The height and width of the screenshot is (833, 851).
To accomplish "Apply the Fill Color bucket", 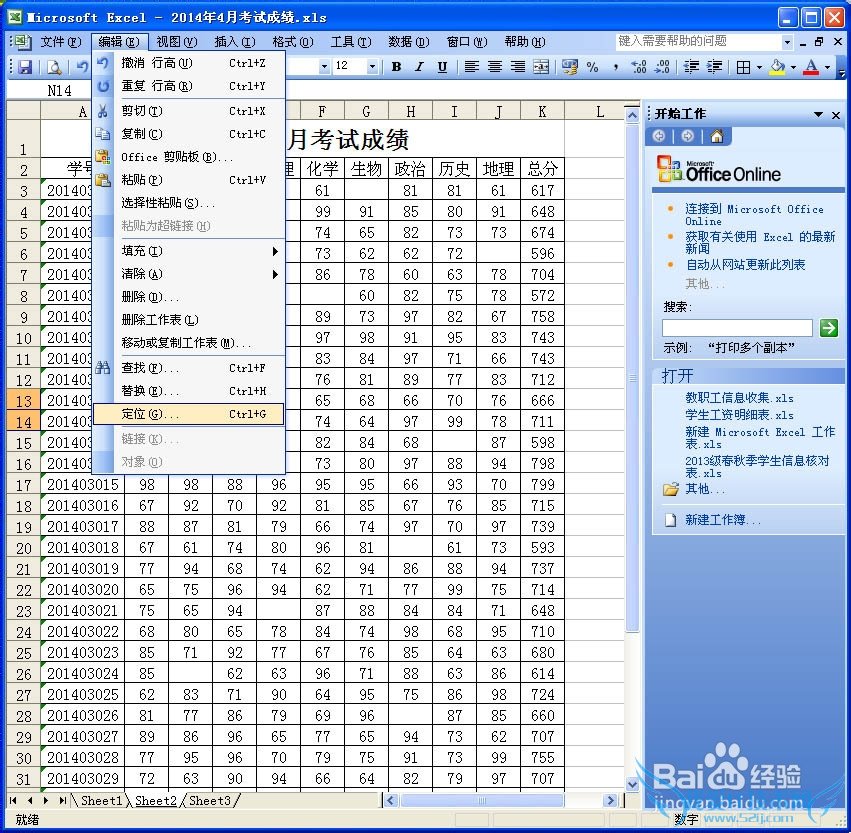I will [x=778, y=67].
